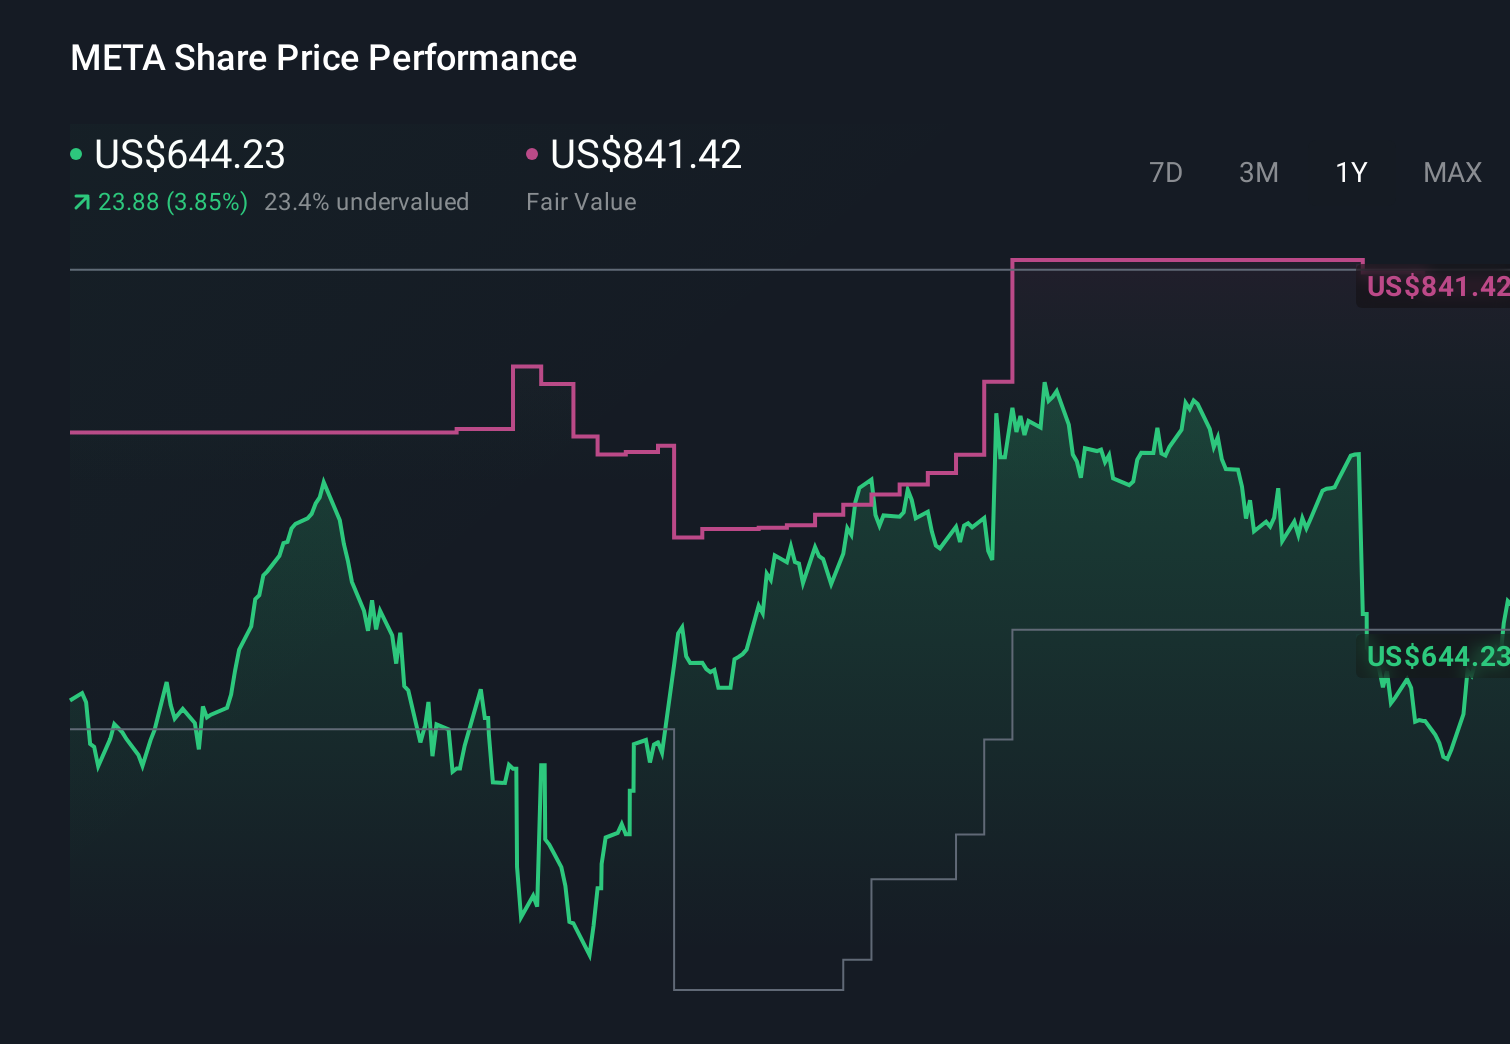Click the META Share Price Performance title
Viewport: 1510px width, 1044px height.
pyautogui.click(x=323, y=58)
